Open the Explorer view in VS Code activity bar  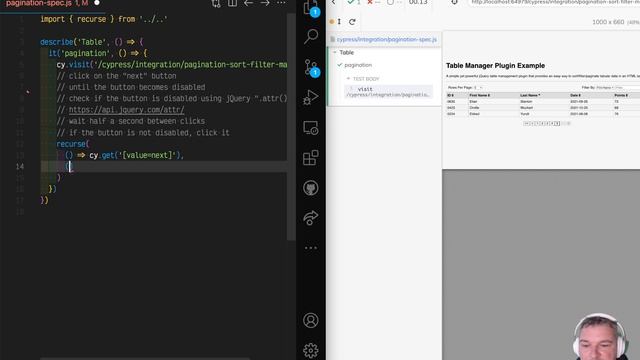point(310,7)
